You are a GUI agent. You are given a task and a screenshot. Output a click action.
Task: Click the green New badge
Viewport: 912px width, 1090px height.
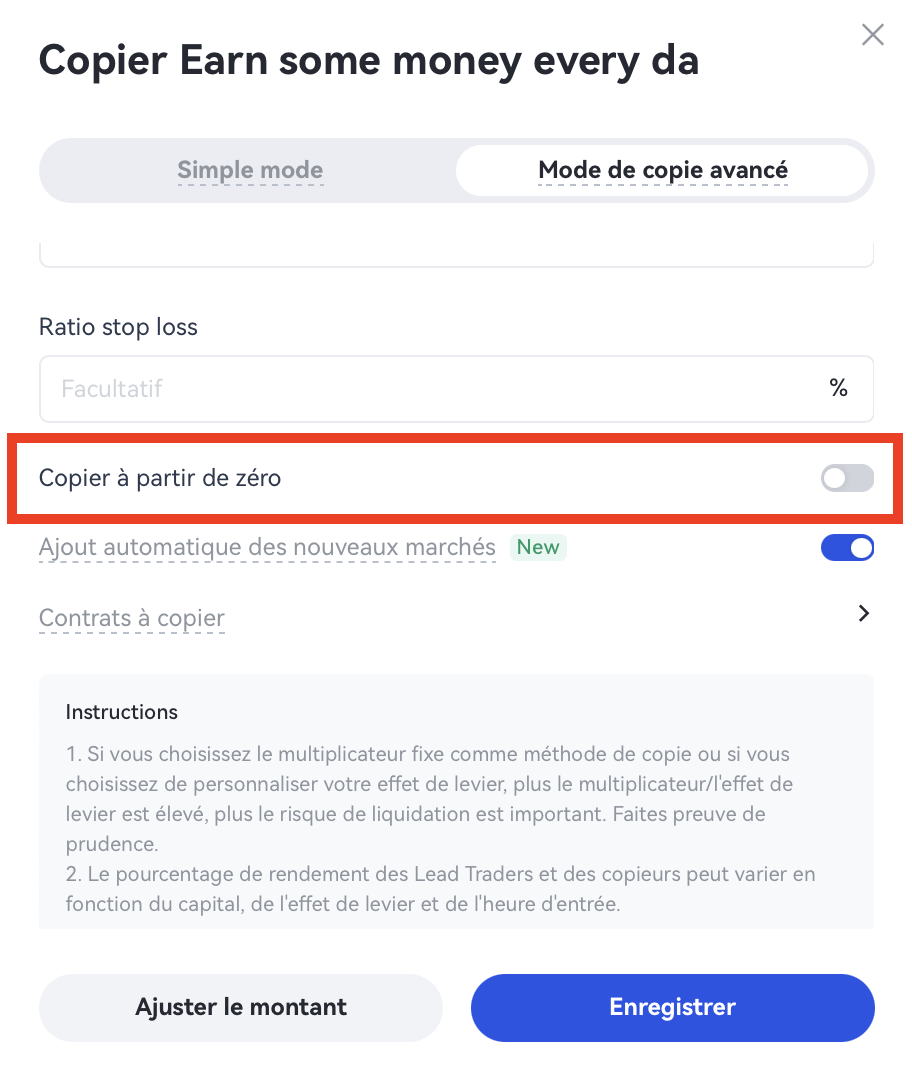point(538,548)
